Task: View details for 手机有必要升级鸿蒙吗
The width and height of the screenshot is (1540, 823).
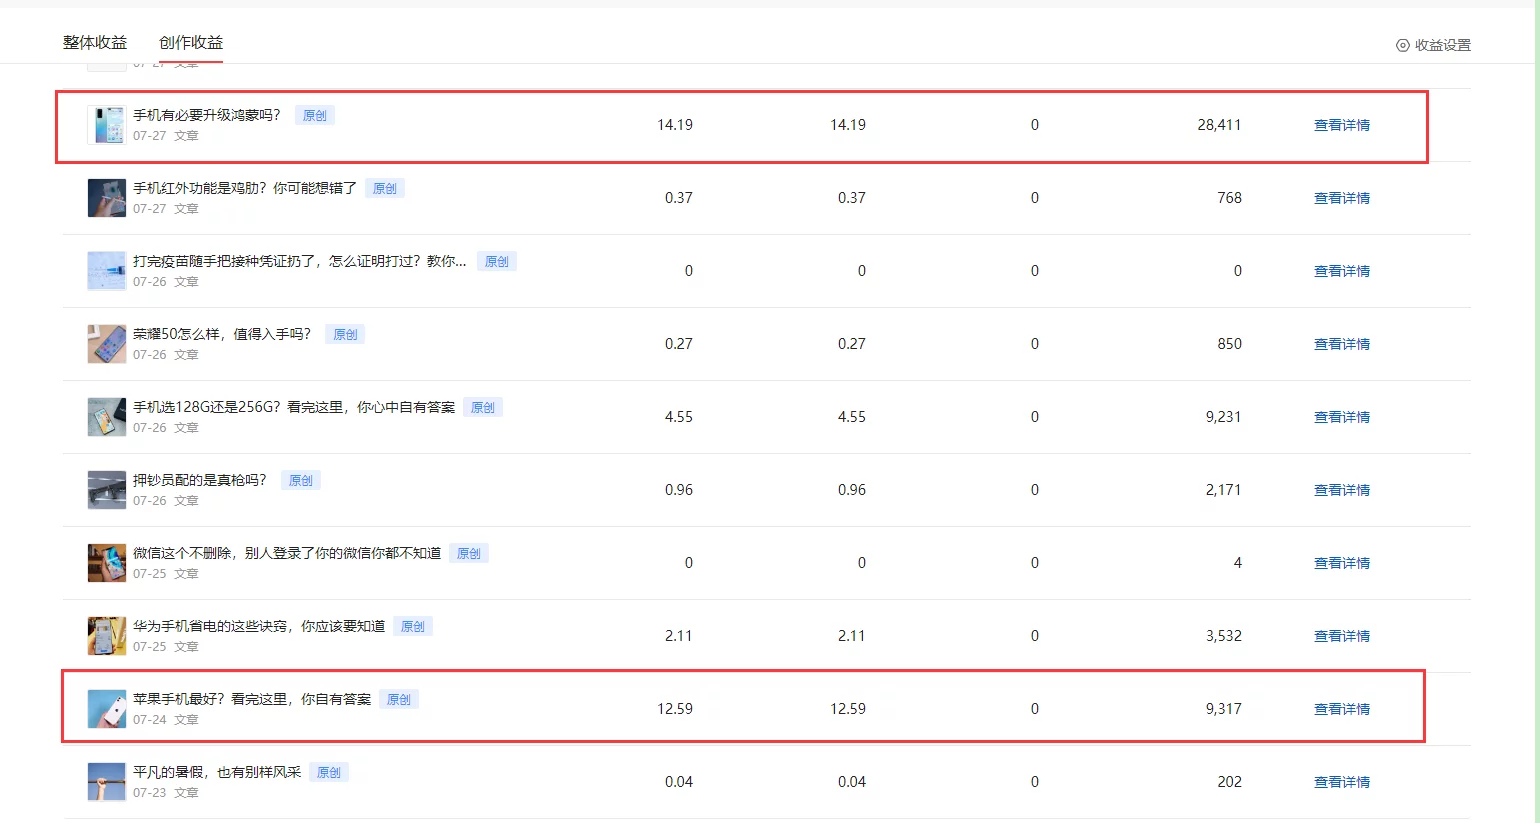Action: point(1342,125)
